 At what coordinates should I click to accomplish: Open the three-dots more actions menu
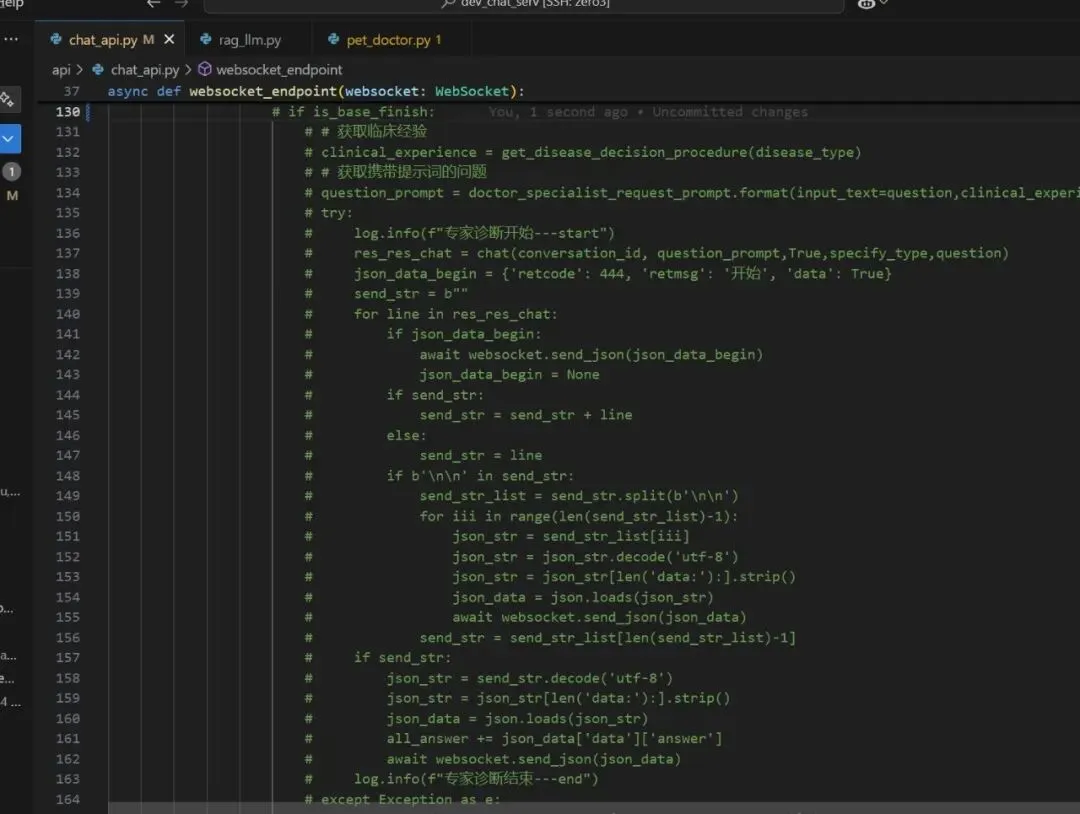[x=11, y=39]
